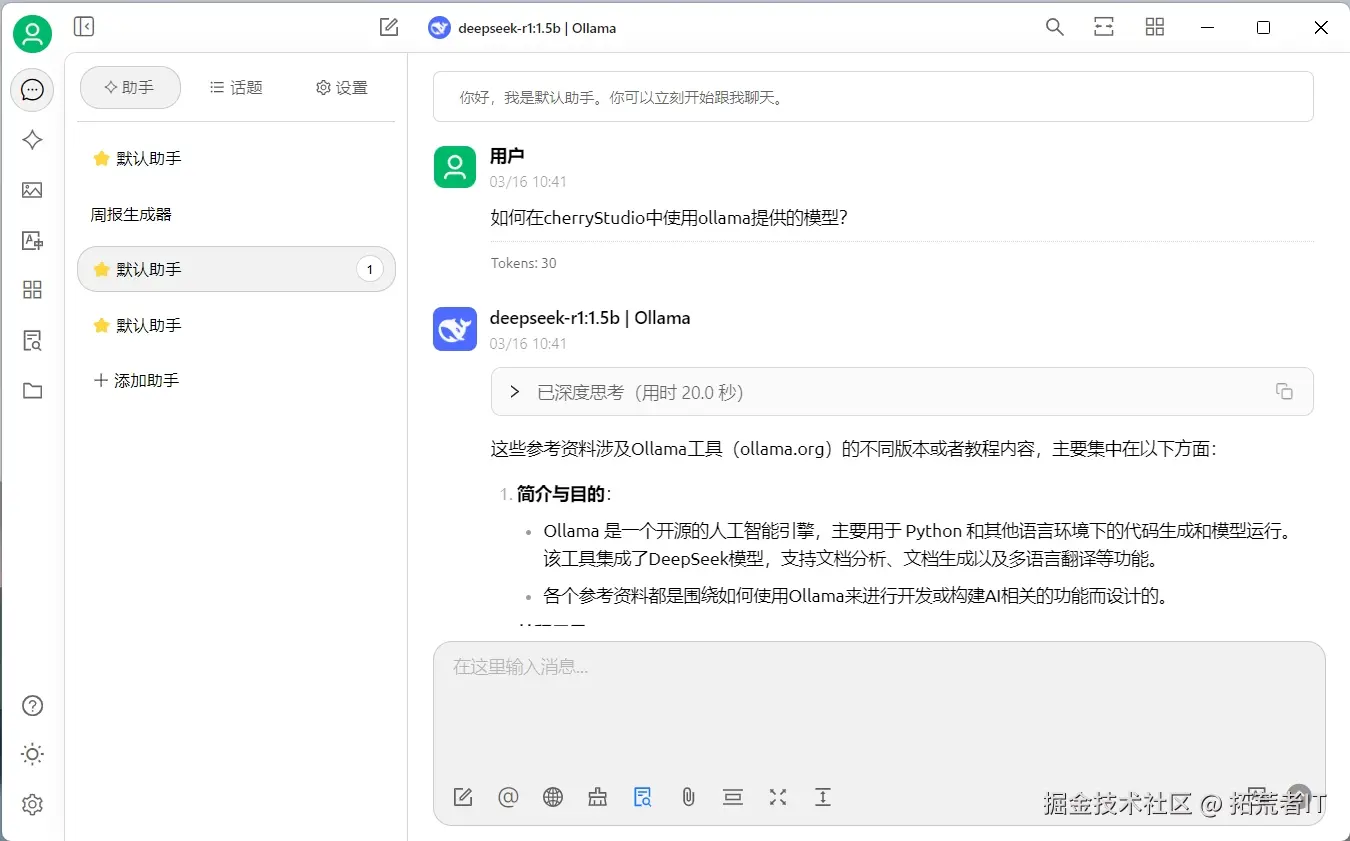
Task: Click the default assistant prompt banner
Action: (x=873, y=97)
